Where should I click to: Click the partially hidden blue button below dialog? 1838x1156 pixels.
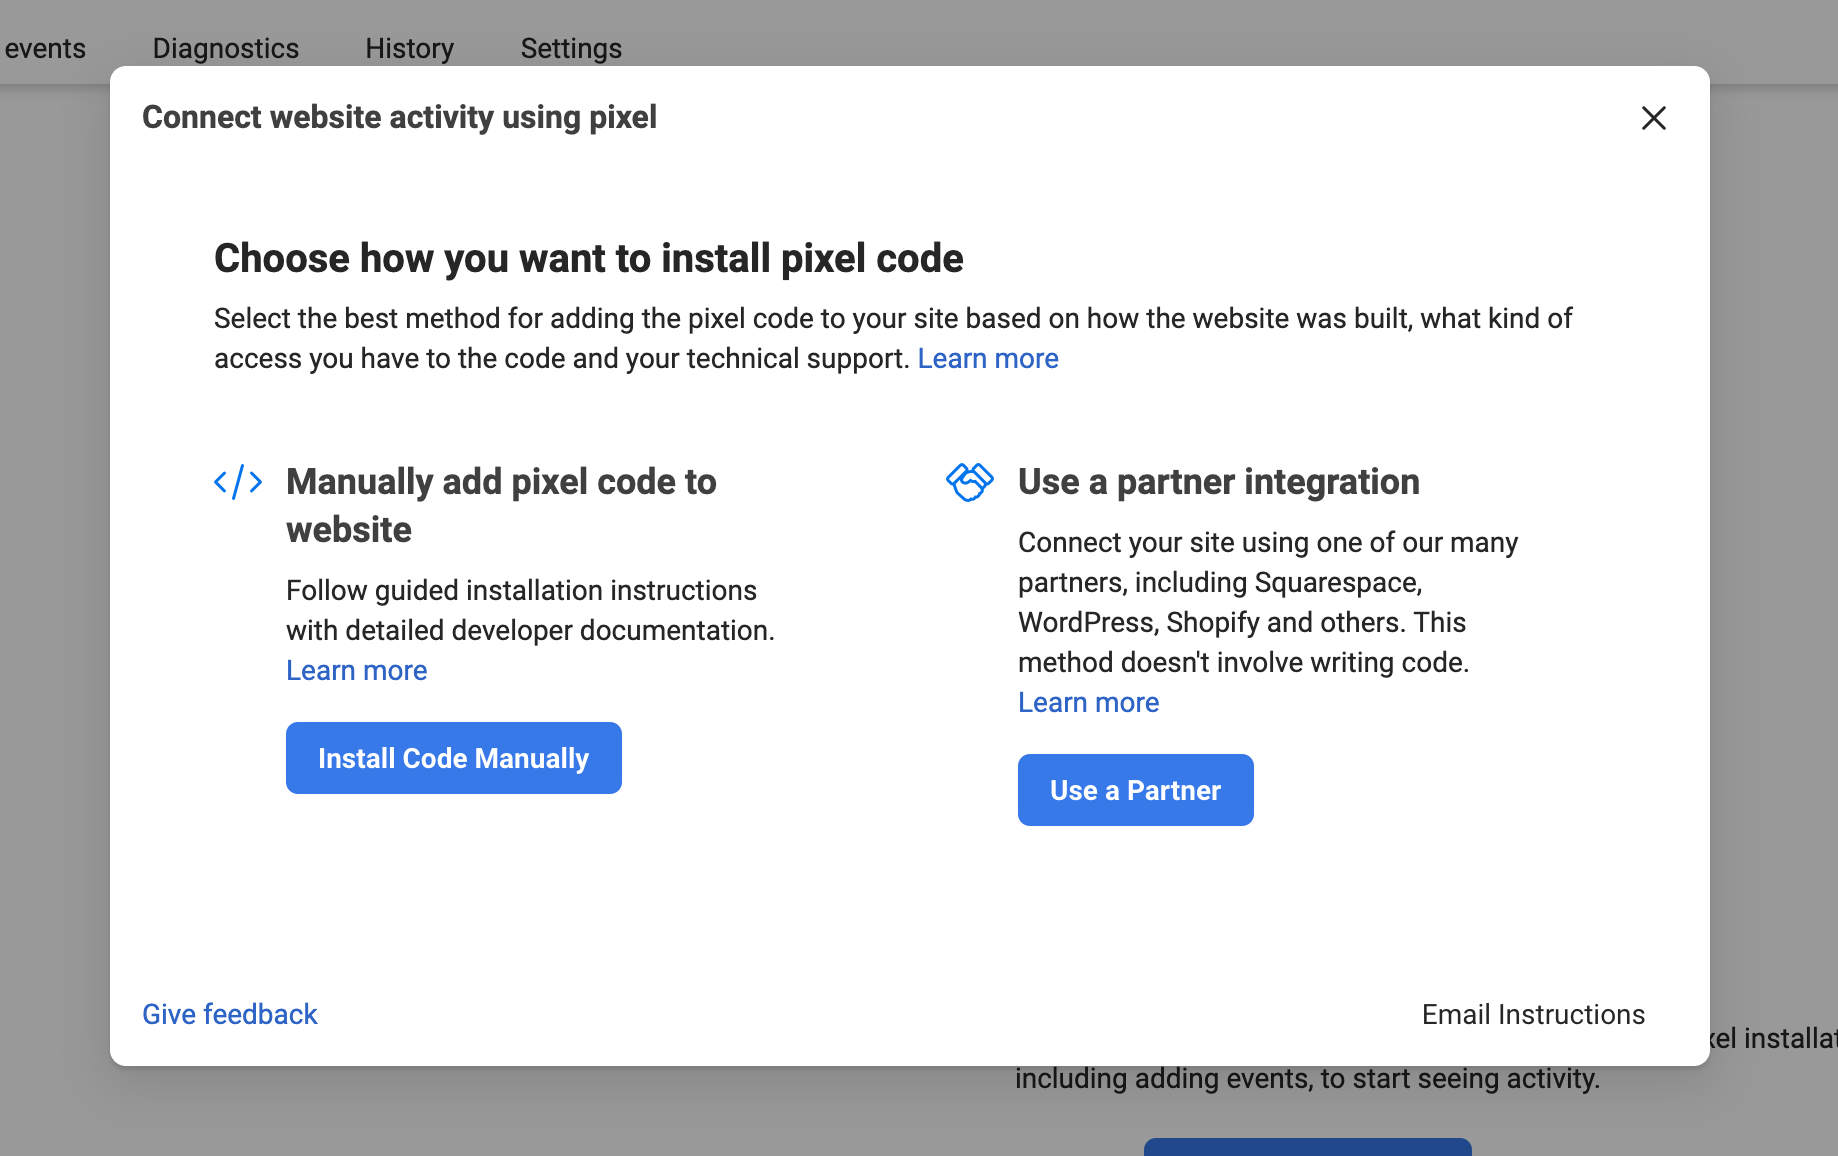coord(1306,1146)
